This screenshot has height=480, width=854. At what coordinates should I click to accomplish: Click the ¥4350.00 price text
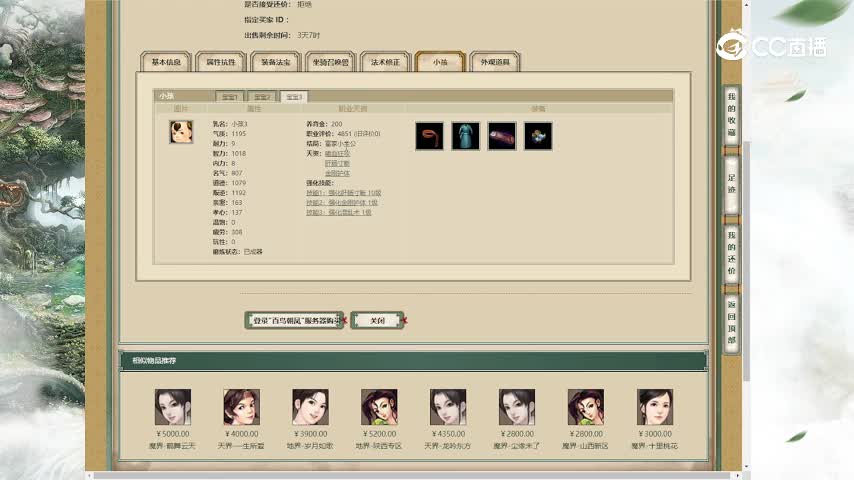448,434
